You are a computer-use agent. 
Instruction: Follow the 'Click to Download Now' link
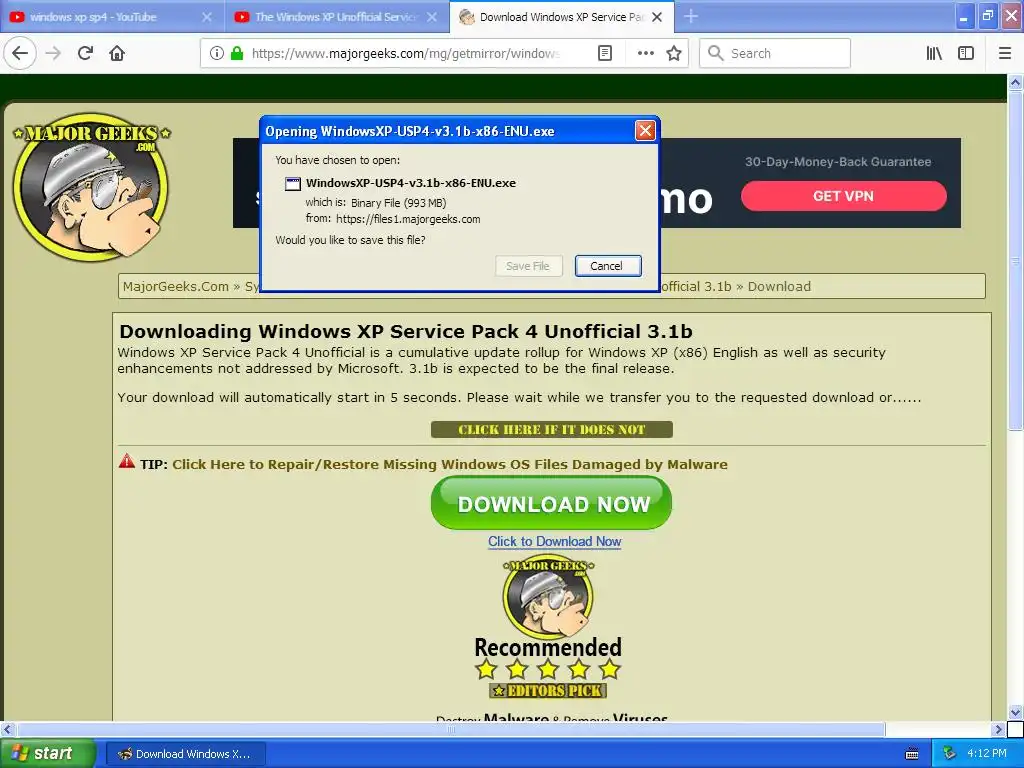click(x=554, y=541)
